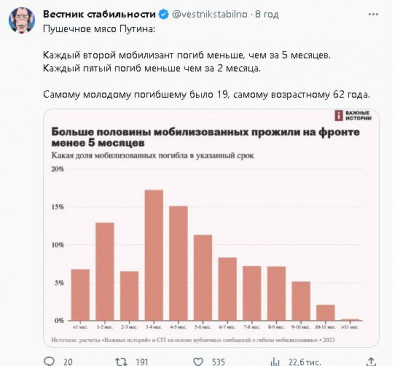
Task: Click the blue verified badge icon
Action: click(x=163, y=14)
